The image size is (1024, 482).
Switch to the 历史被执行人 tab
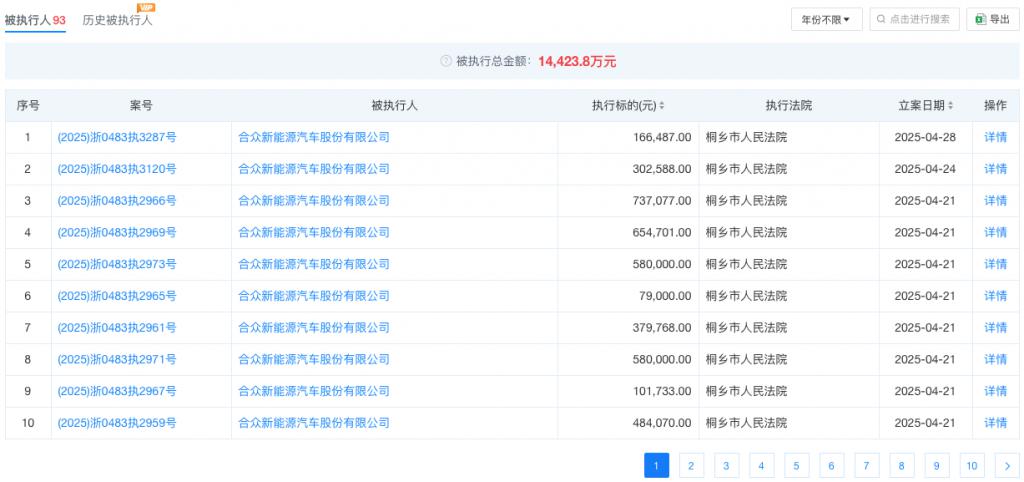[117, 20]
